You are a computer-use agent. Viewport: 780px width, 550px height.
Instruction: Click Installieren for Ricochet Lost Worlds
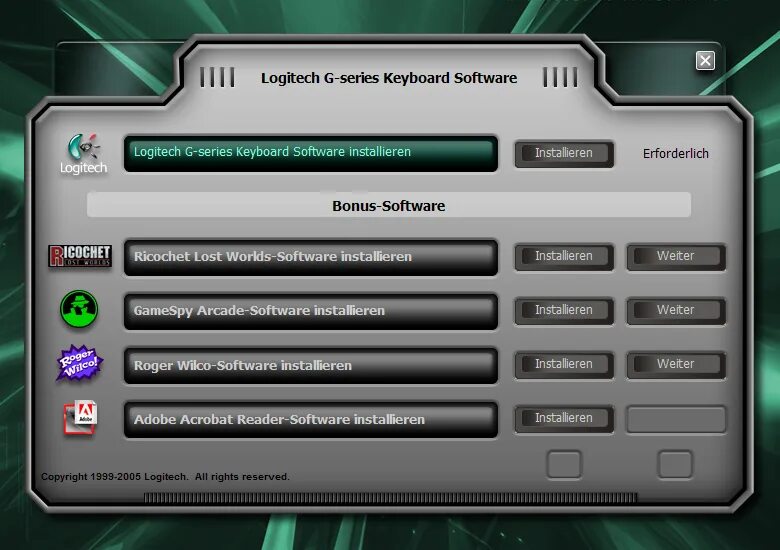pos(564,257)
